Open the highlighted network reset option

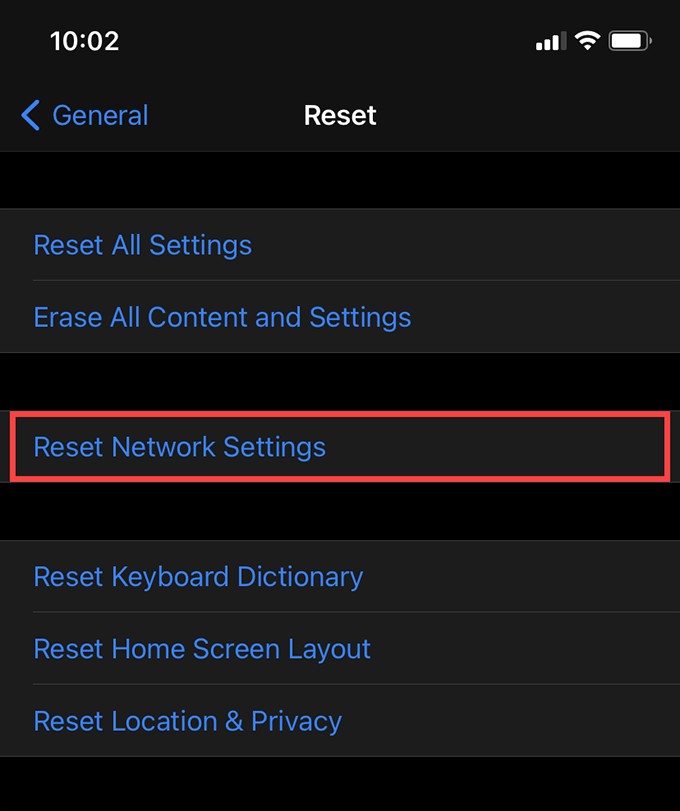tap(179, 447)
